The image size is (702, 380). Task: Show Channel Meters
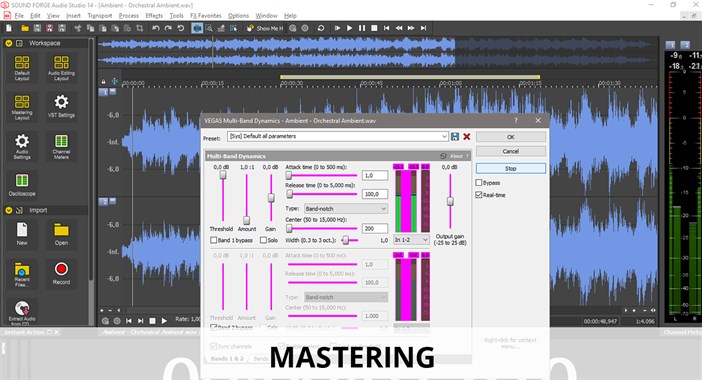click(x=61, y=146)
